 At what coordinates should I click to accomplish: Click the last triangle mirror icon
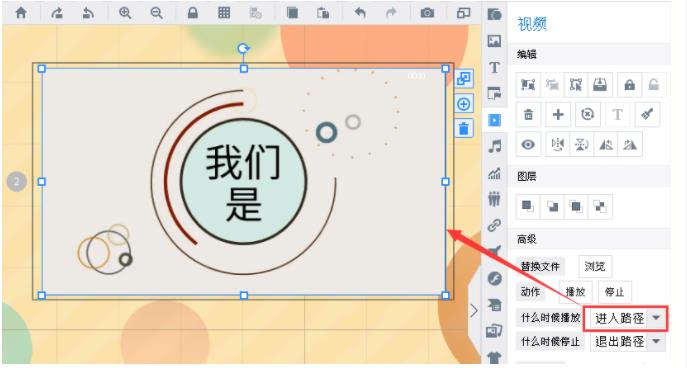point(630,144)
